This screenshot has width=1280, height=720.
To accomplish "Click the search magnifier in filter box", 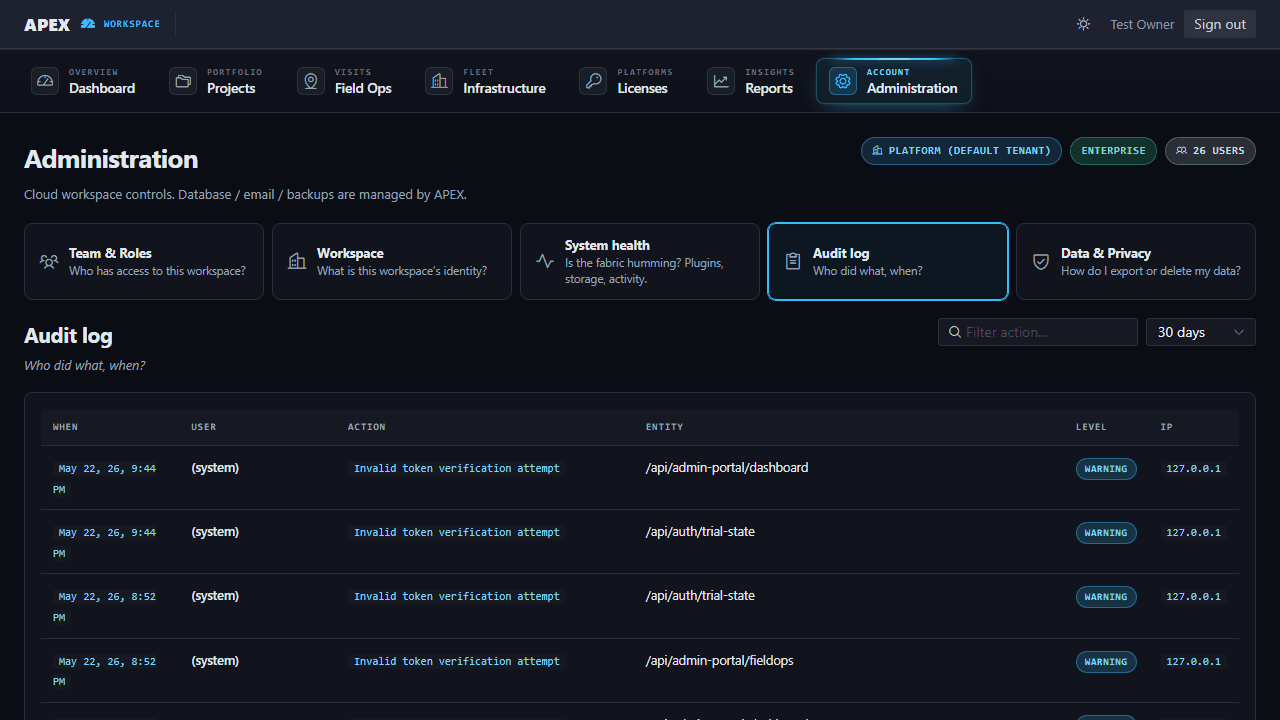I will [955, 332].
